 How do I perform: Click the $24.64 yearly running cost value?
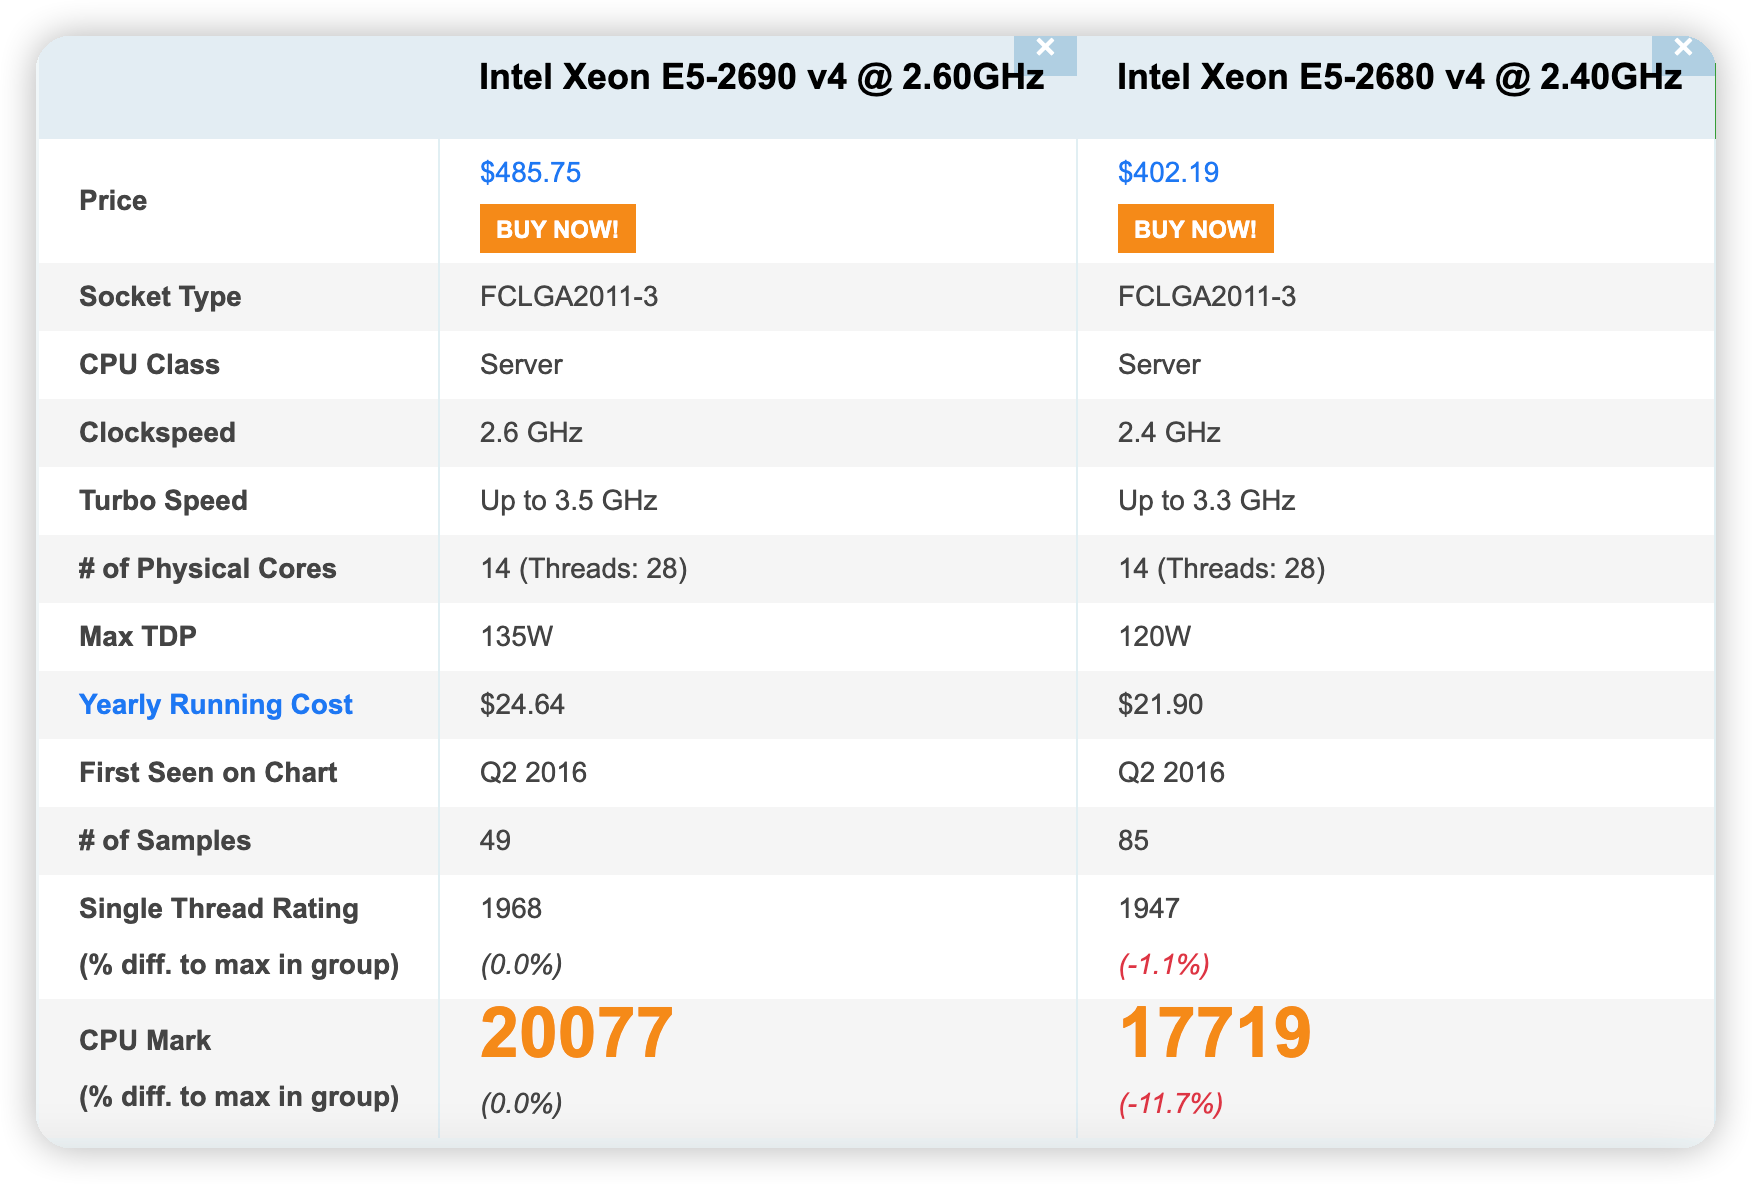point(522,704)
